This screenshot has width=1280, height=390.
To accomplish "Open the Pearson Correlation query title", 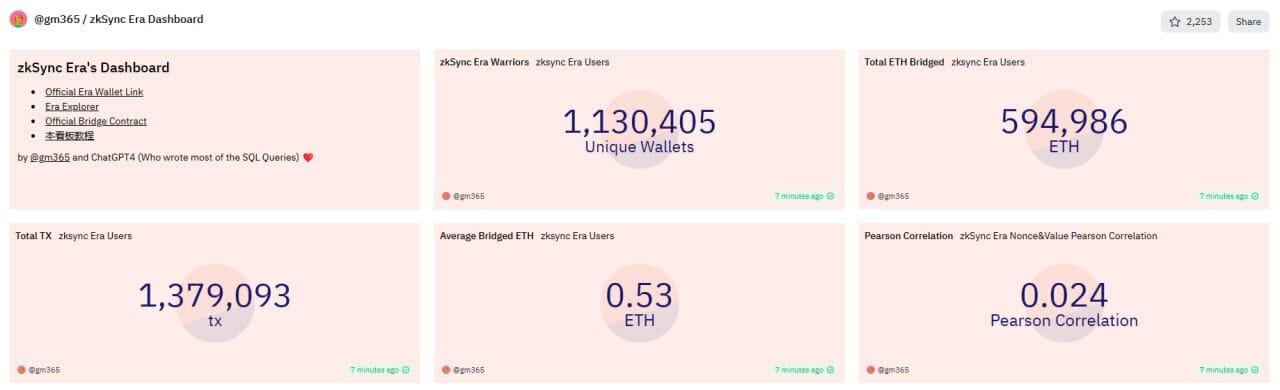I will coord(909,236).
